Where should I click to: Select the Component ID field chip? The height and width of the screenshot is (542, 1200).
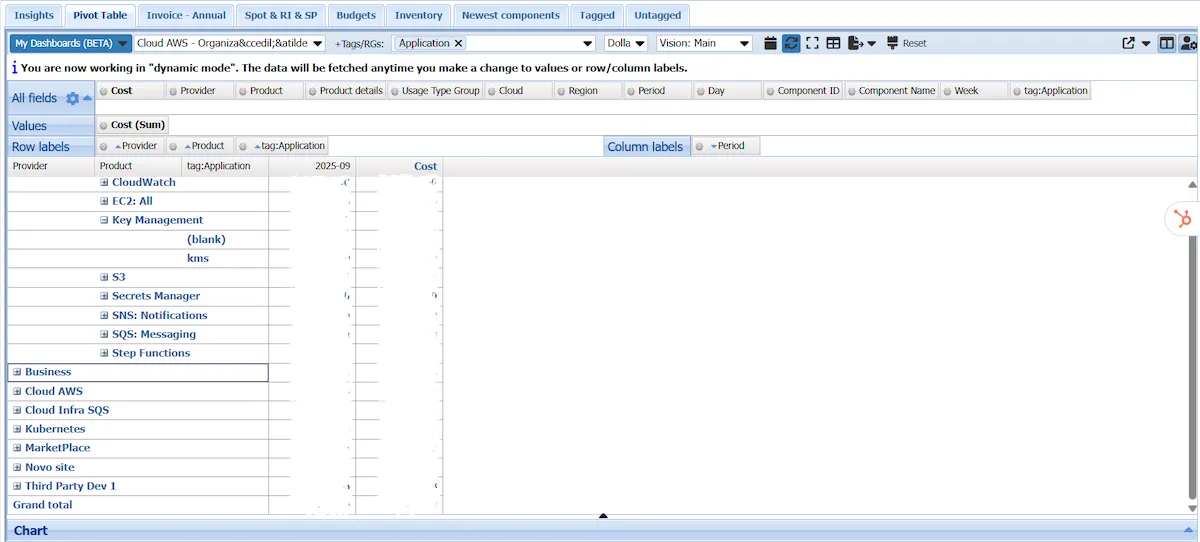pyautogui.click(x=803, y=90)
